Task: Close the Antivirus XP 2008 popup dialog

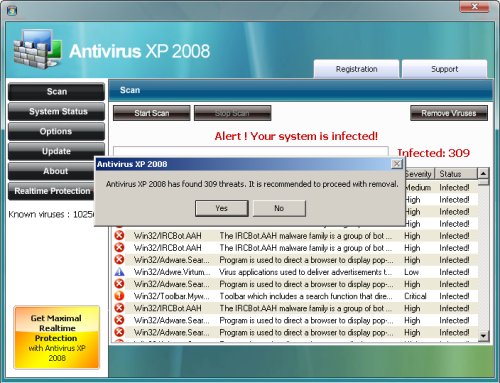Action: click(397, 164)
